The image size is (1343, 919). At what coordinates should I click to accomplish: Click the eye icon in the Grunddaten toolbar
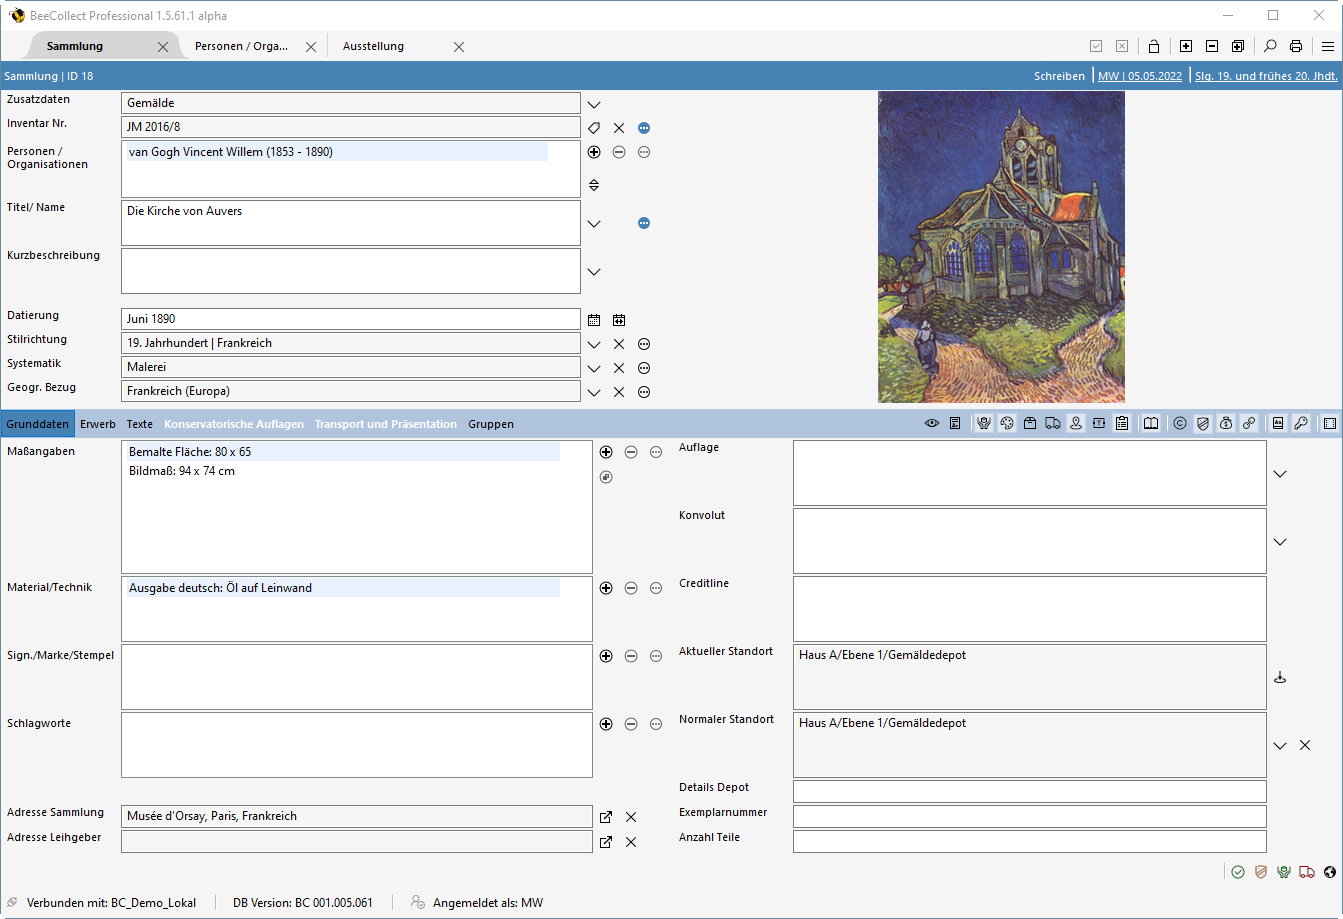click(x=932, y=424)
